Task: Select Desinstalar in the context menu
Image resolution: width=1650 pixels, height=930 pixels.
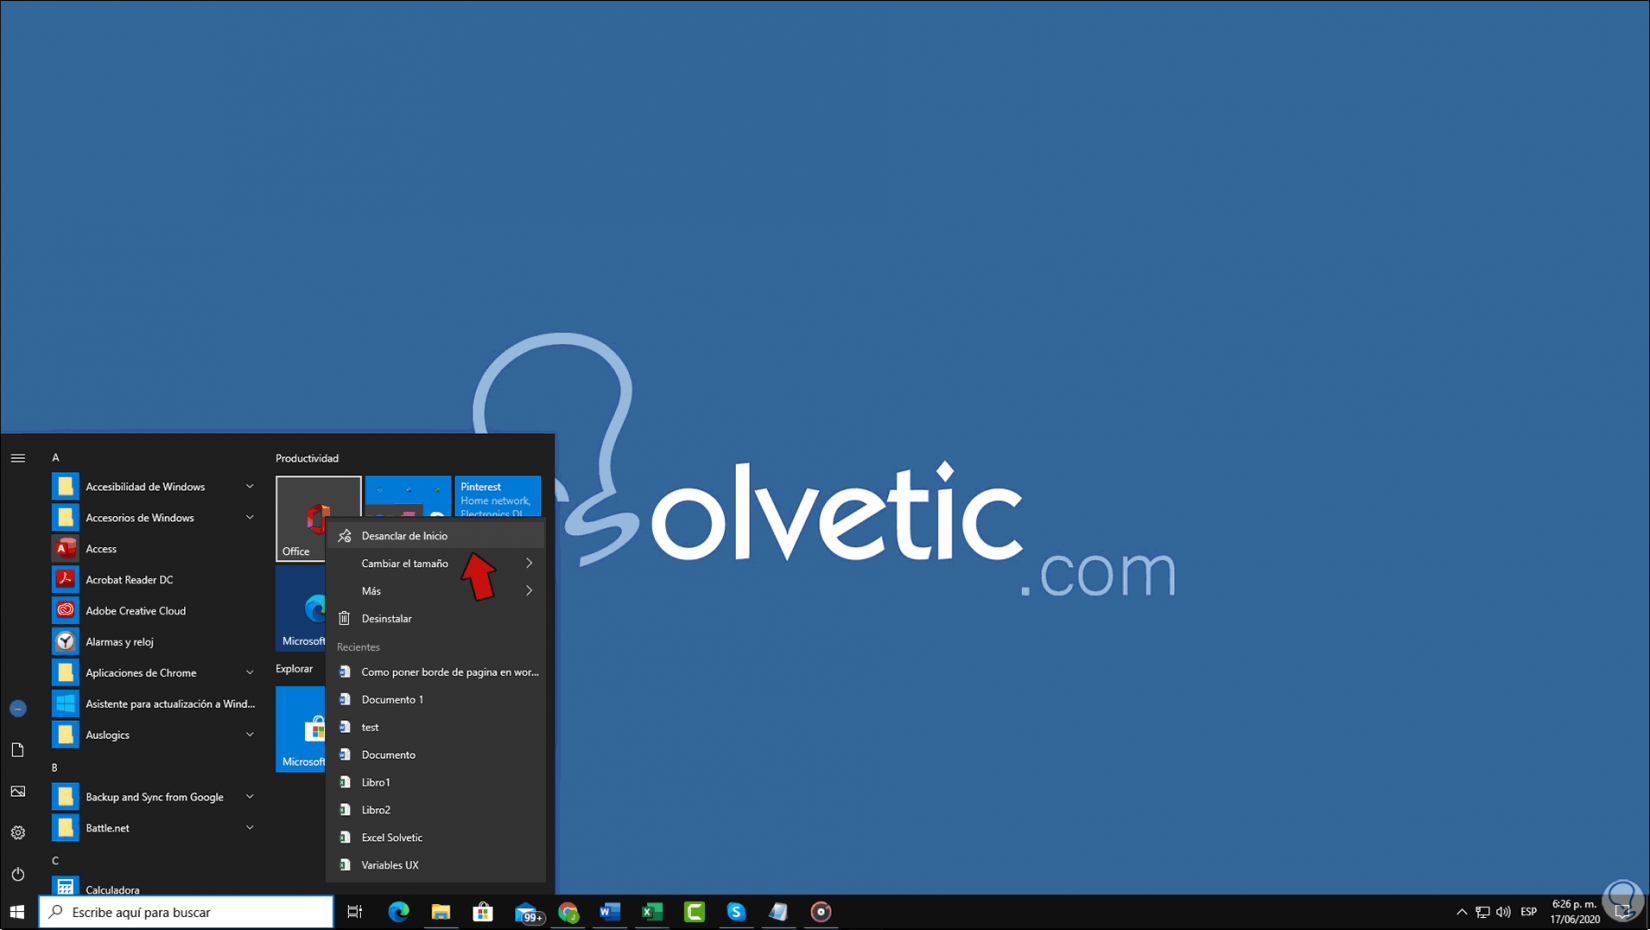Action: click(x=436, y=618)
